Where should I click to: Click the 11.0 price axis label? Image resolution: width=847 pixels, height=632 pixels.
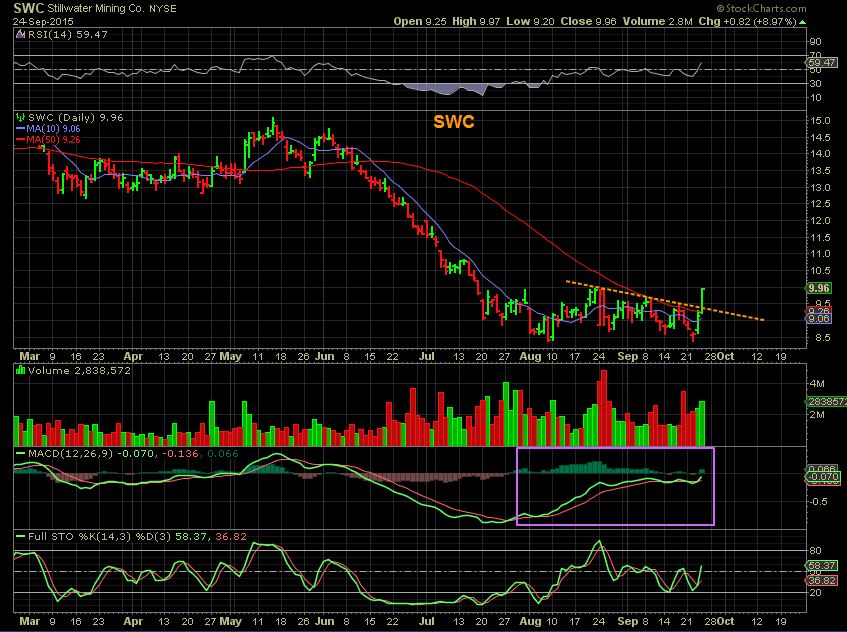tap(821, 254)
